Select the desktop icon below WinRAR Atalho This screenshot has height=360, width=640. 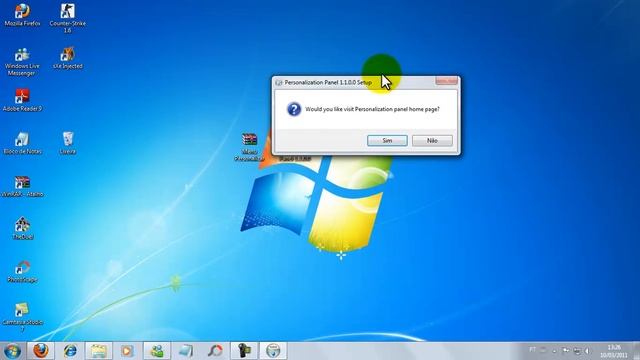[22, 229]
